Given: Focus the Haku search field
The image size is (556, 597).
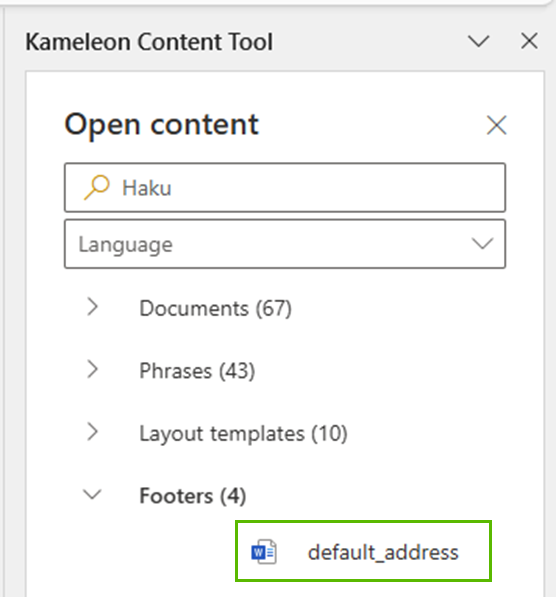Looking at the screenshot, I should point(285,187).
